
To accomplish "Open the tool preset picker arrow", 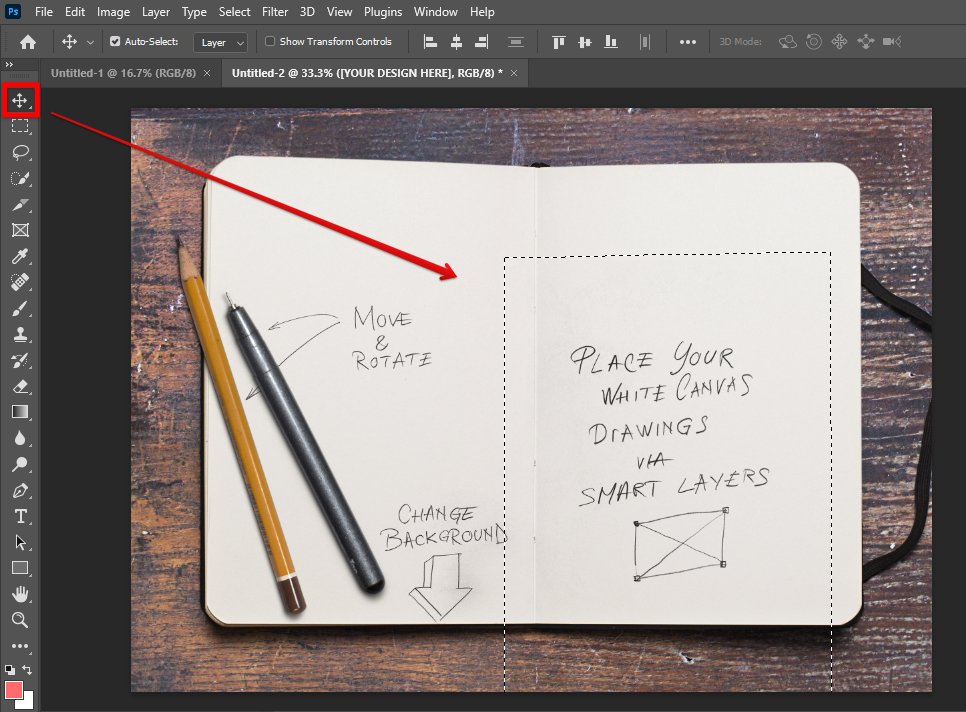I will [x=91, y=42].
